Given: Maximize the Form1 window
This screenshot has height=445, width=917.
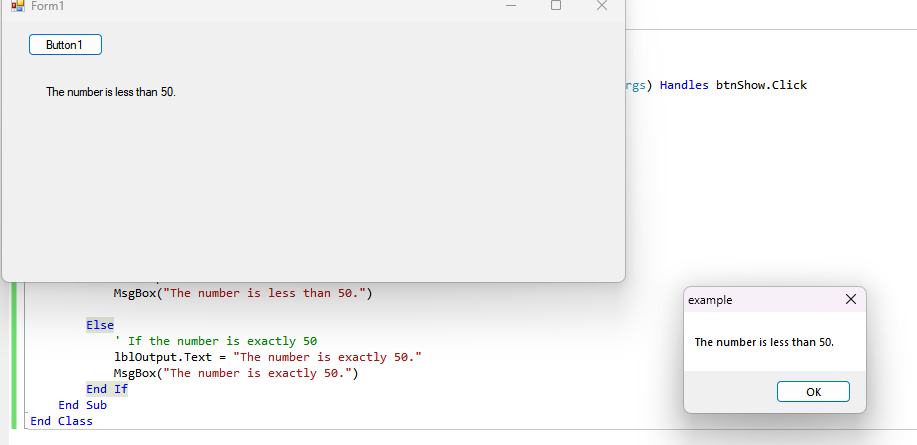Looking at the screenshot, I should click(556, 6).
